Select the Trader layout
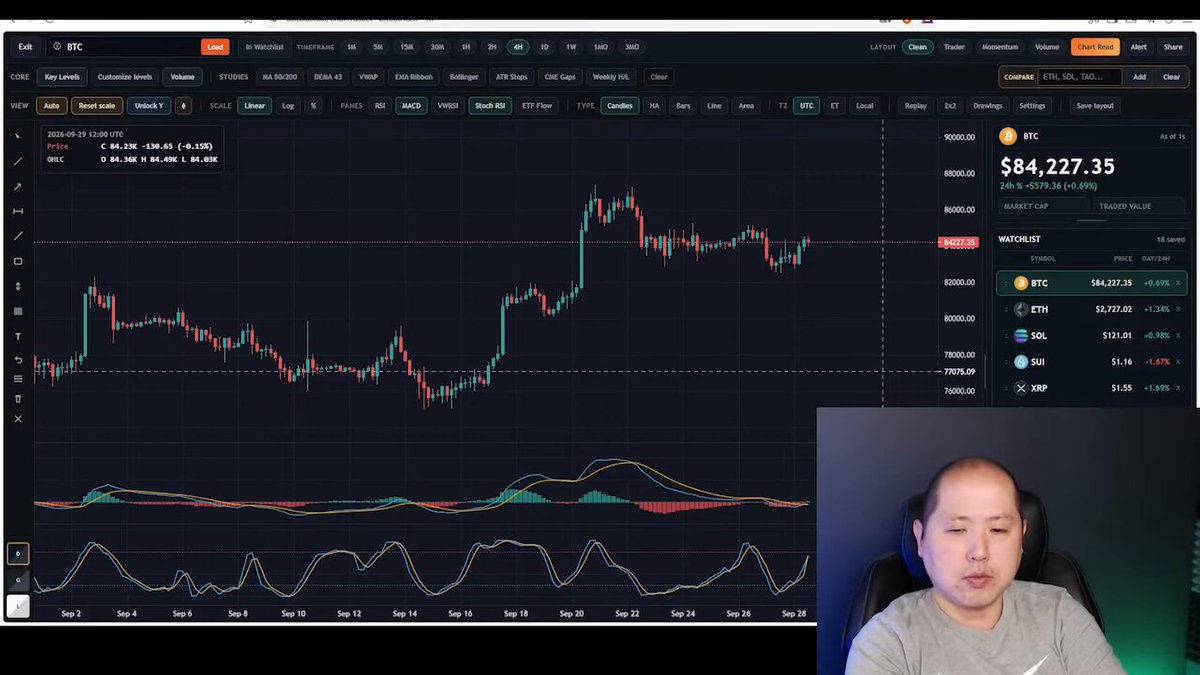Screen dimensions: 1200x675 [954, 47]
